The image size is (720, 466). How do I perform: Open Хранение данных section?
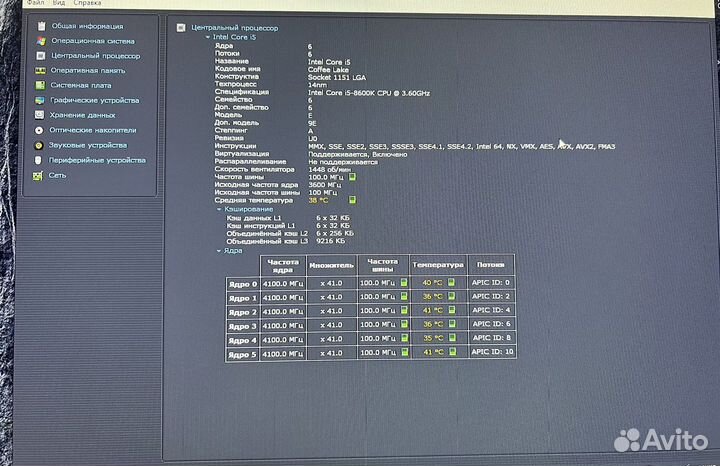82,115
